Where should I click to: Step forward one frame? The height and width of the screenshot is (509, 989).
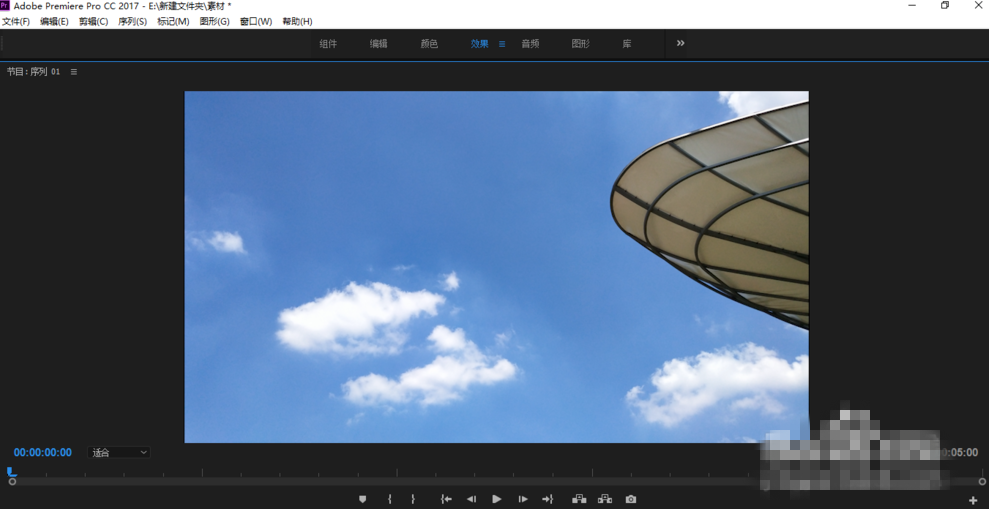(522, 499)
